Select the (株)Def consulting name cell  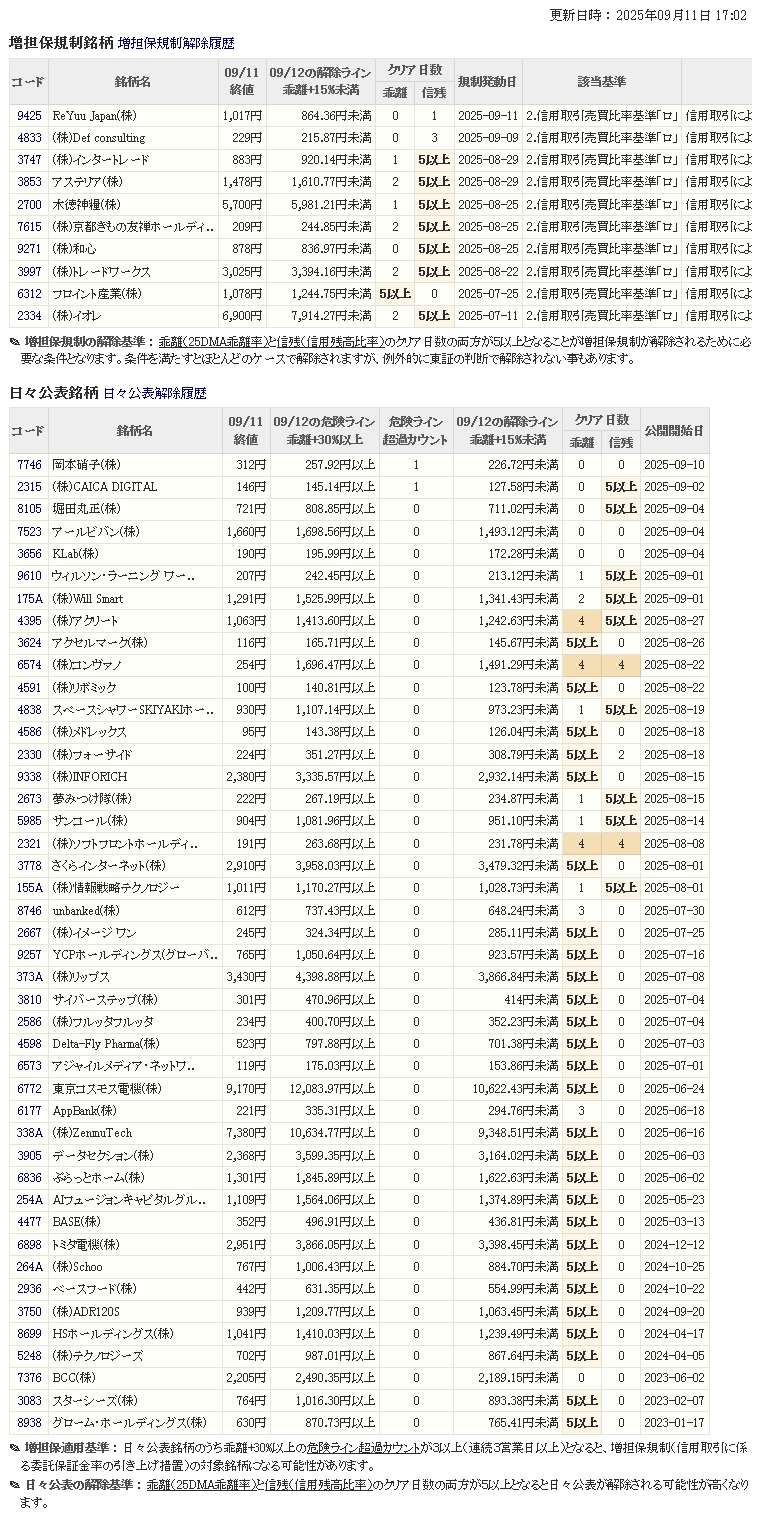click(x=133, y=138)
